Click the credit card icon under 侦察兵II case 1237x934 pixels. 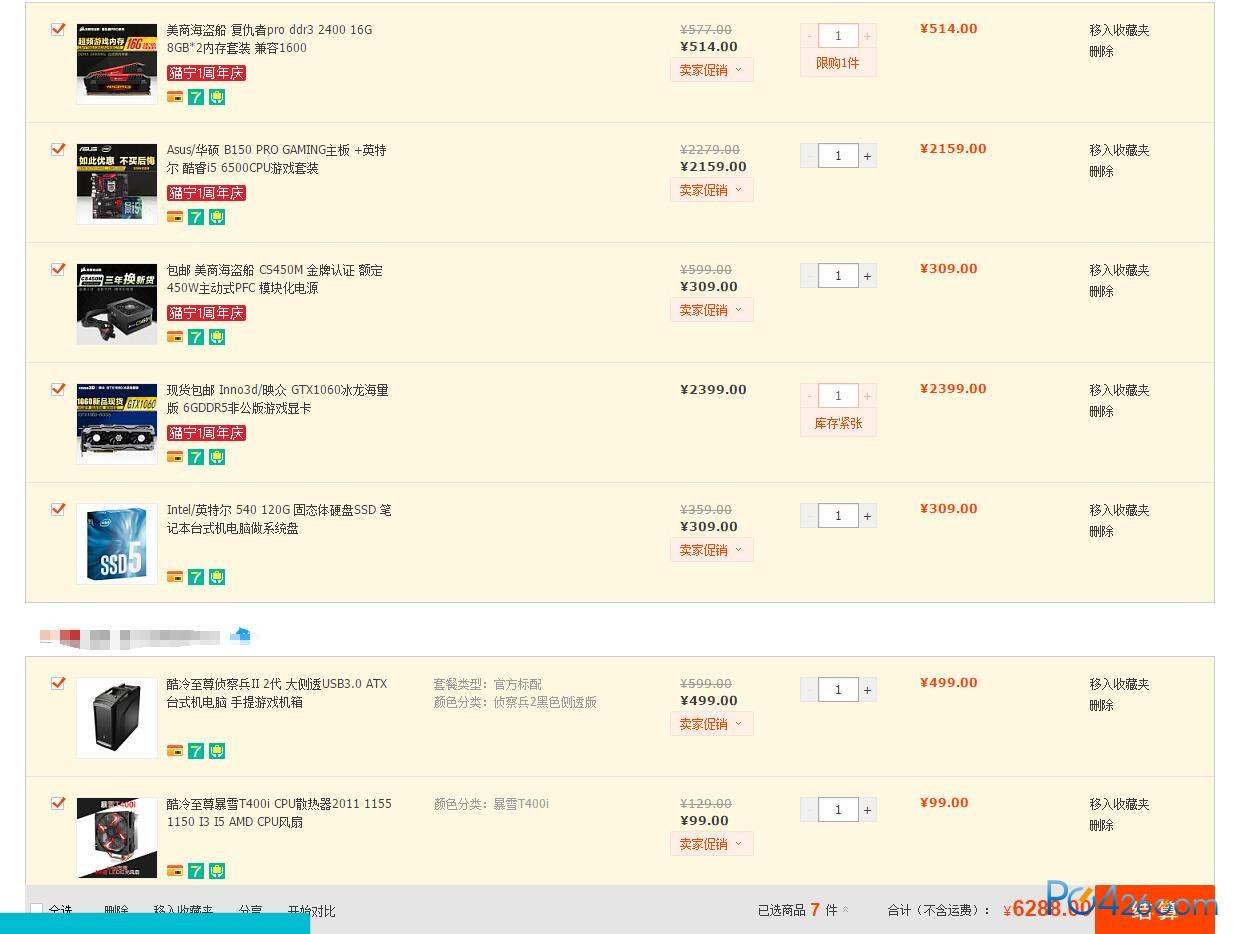click(175, 751)
